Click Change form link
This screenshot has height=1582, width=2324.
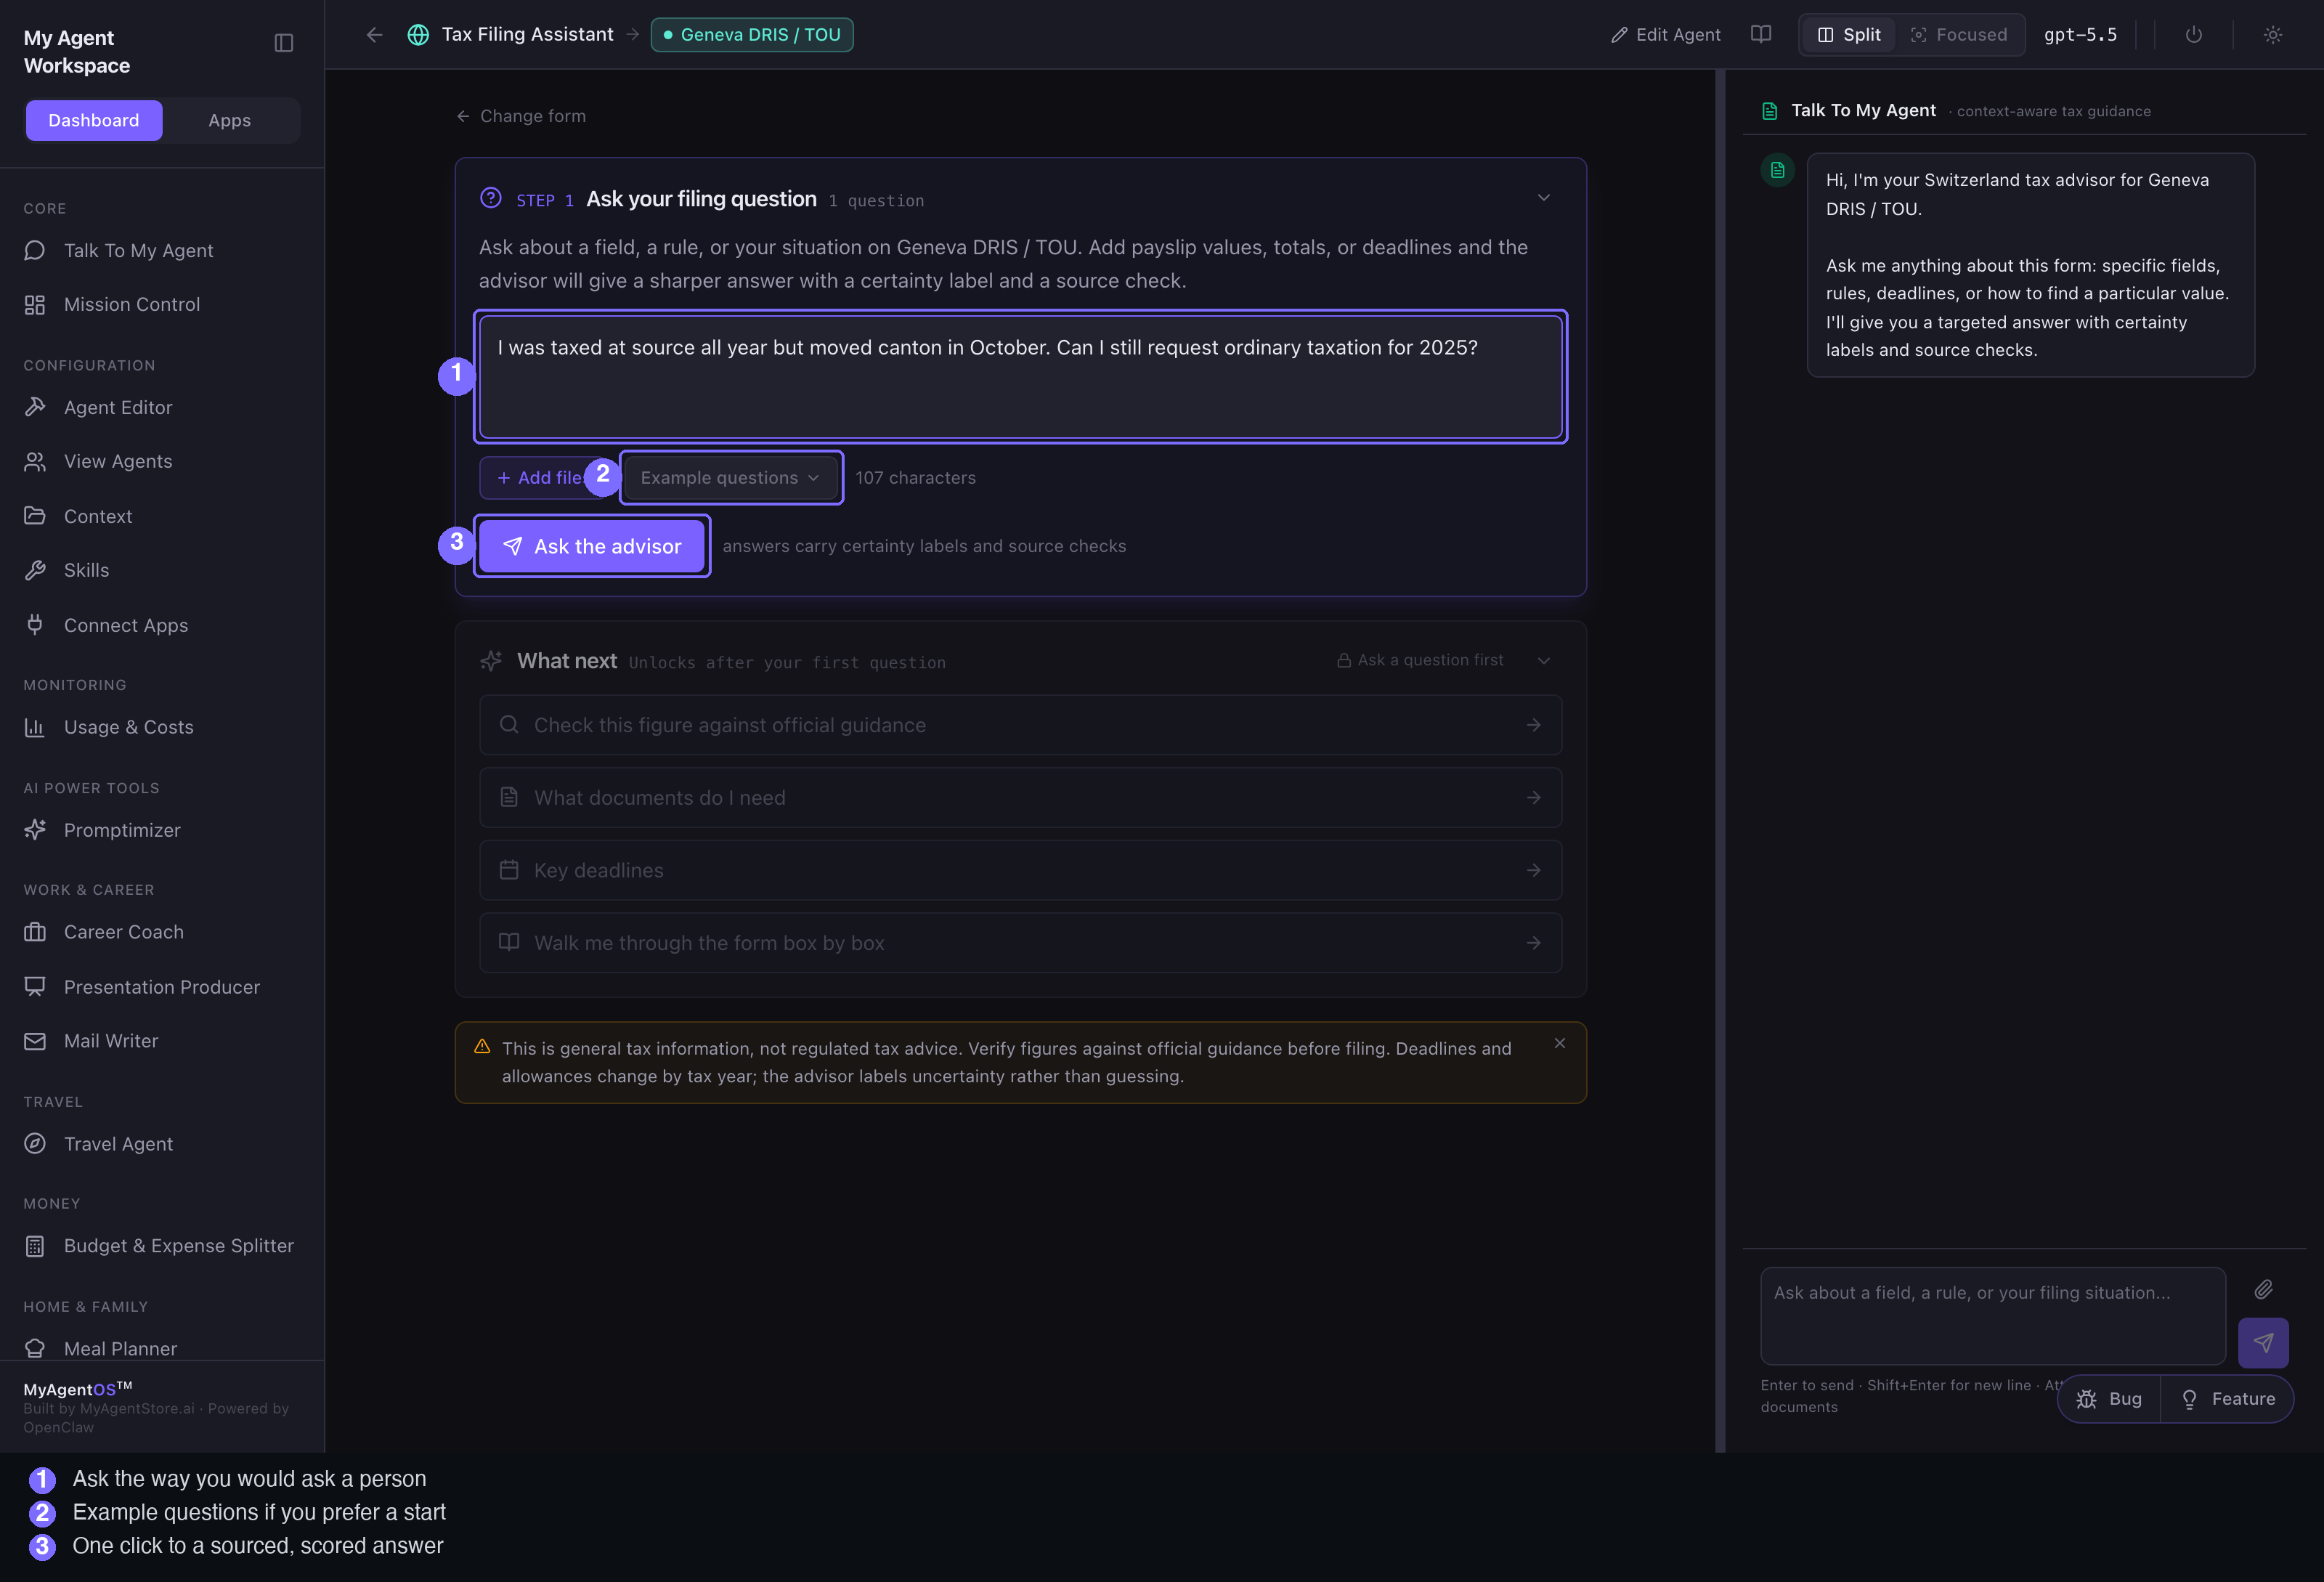tap(521, 116)
